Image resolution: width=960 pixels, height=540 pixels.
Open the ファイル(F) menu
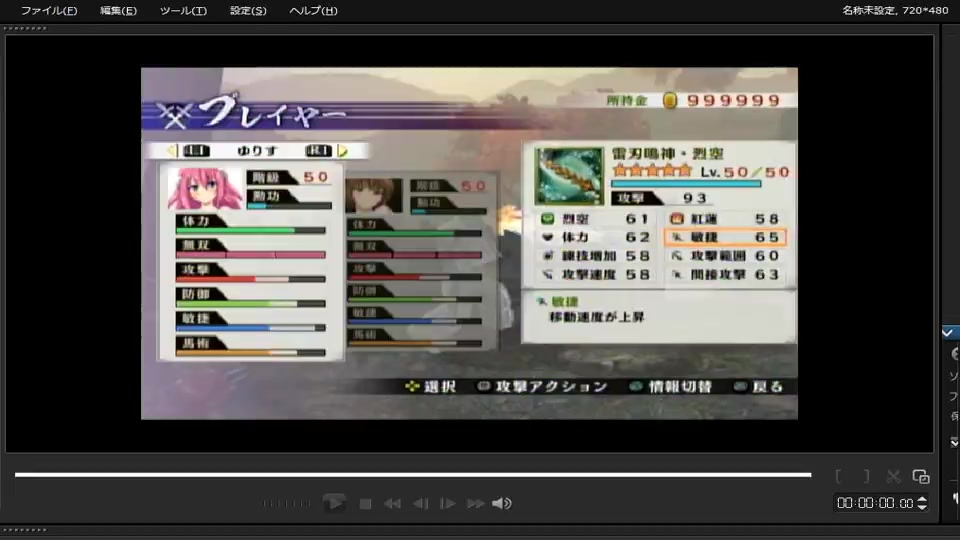pos(49,10)
